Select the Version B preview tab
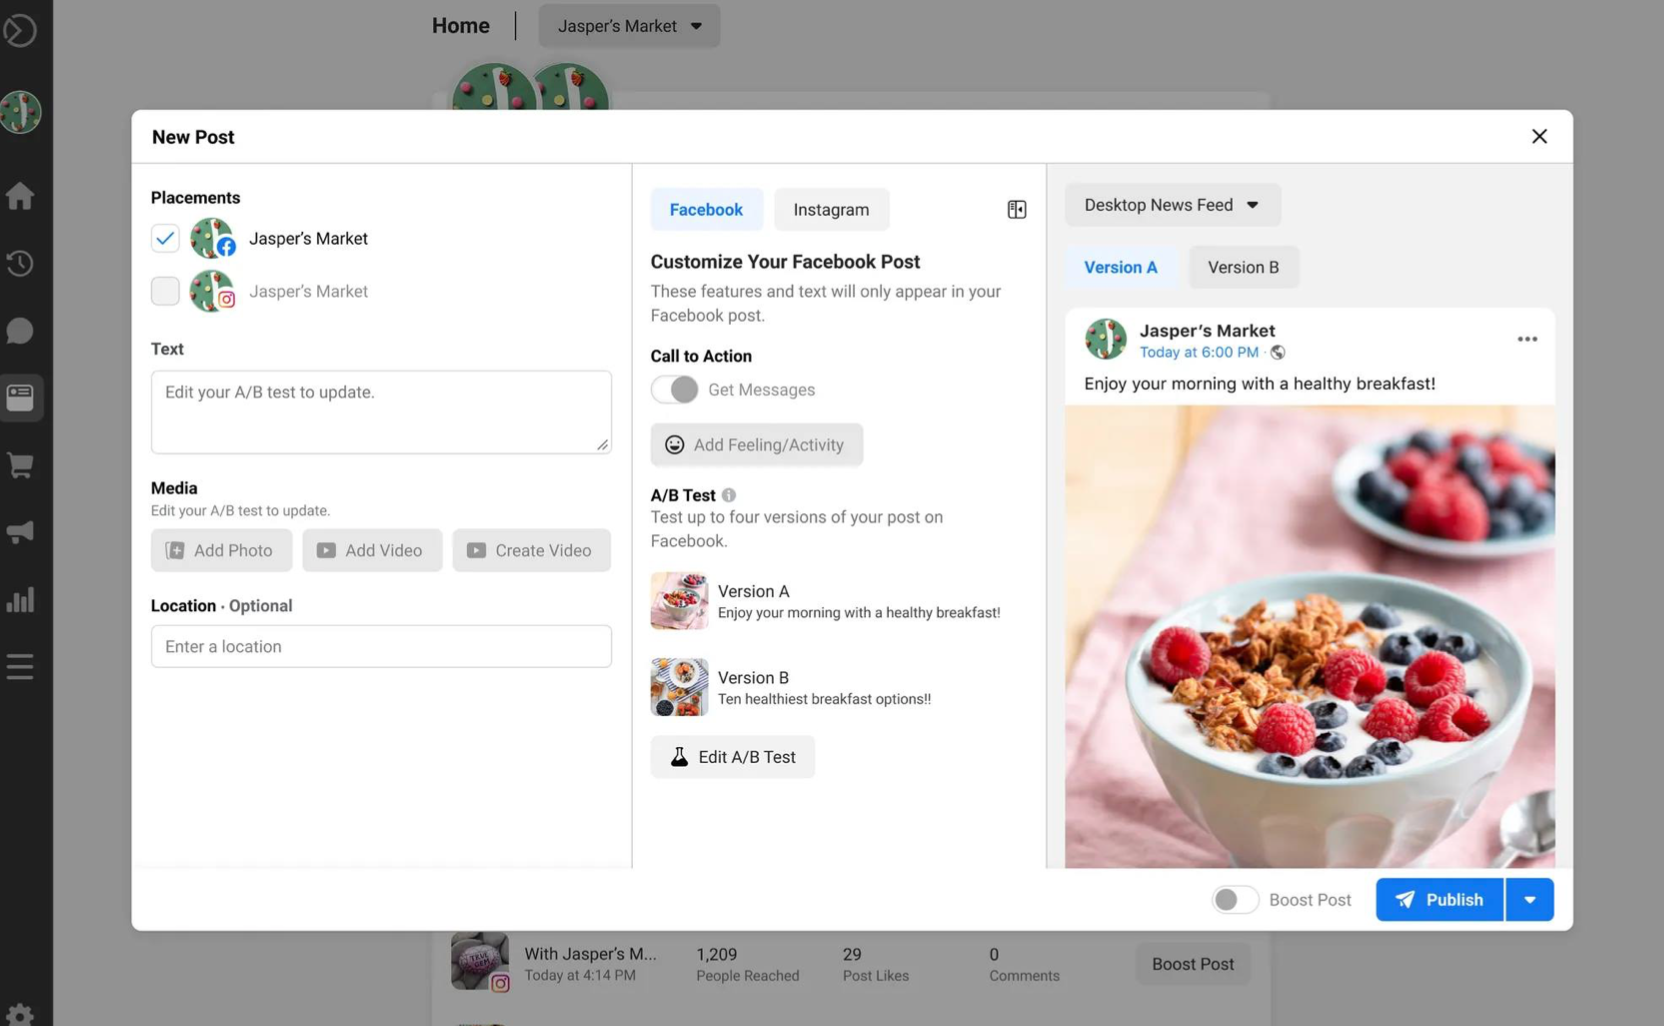The height and width of the screenshot is (1026, 1664). tap(1242, 267)
